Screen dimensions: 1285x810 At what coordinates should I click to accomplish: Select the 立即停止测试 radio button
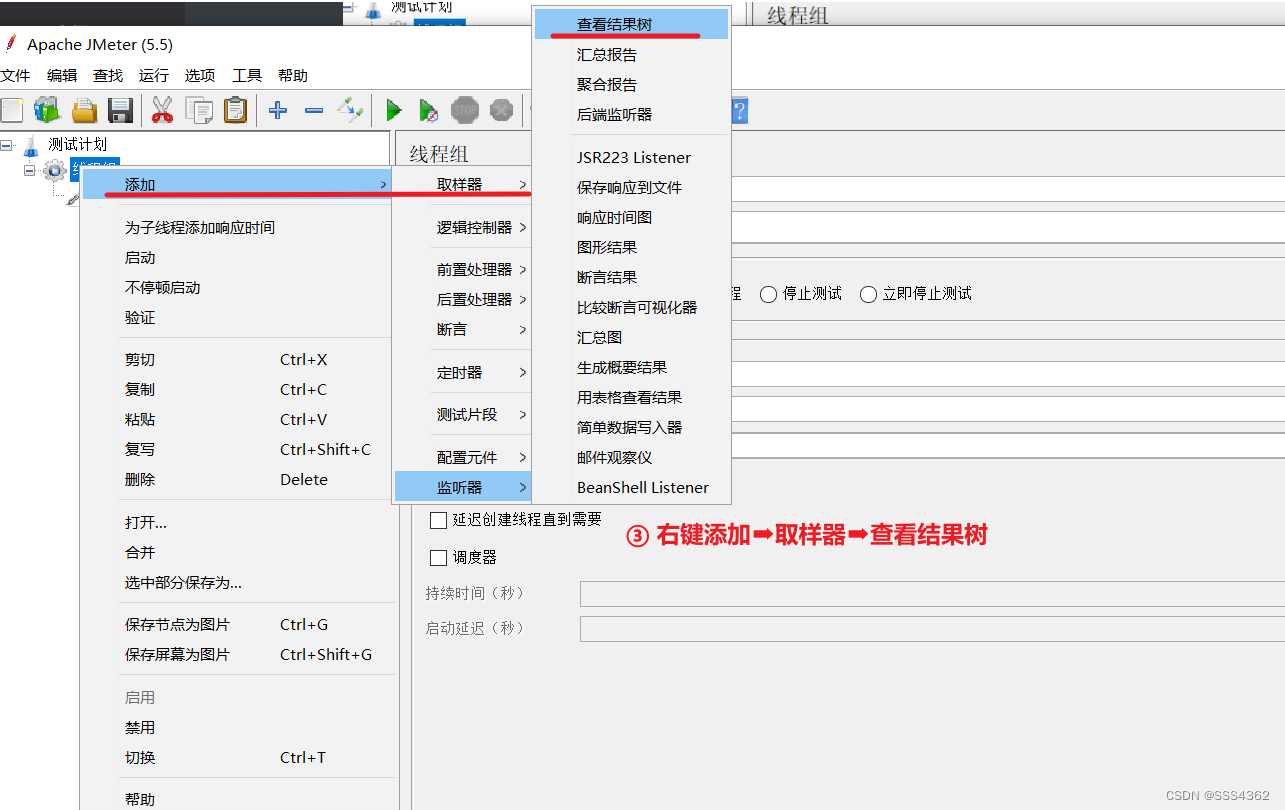click(x=868, y=294)
